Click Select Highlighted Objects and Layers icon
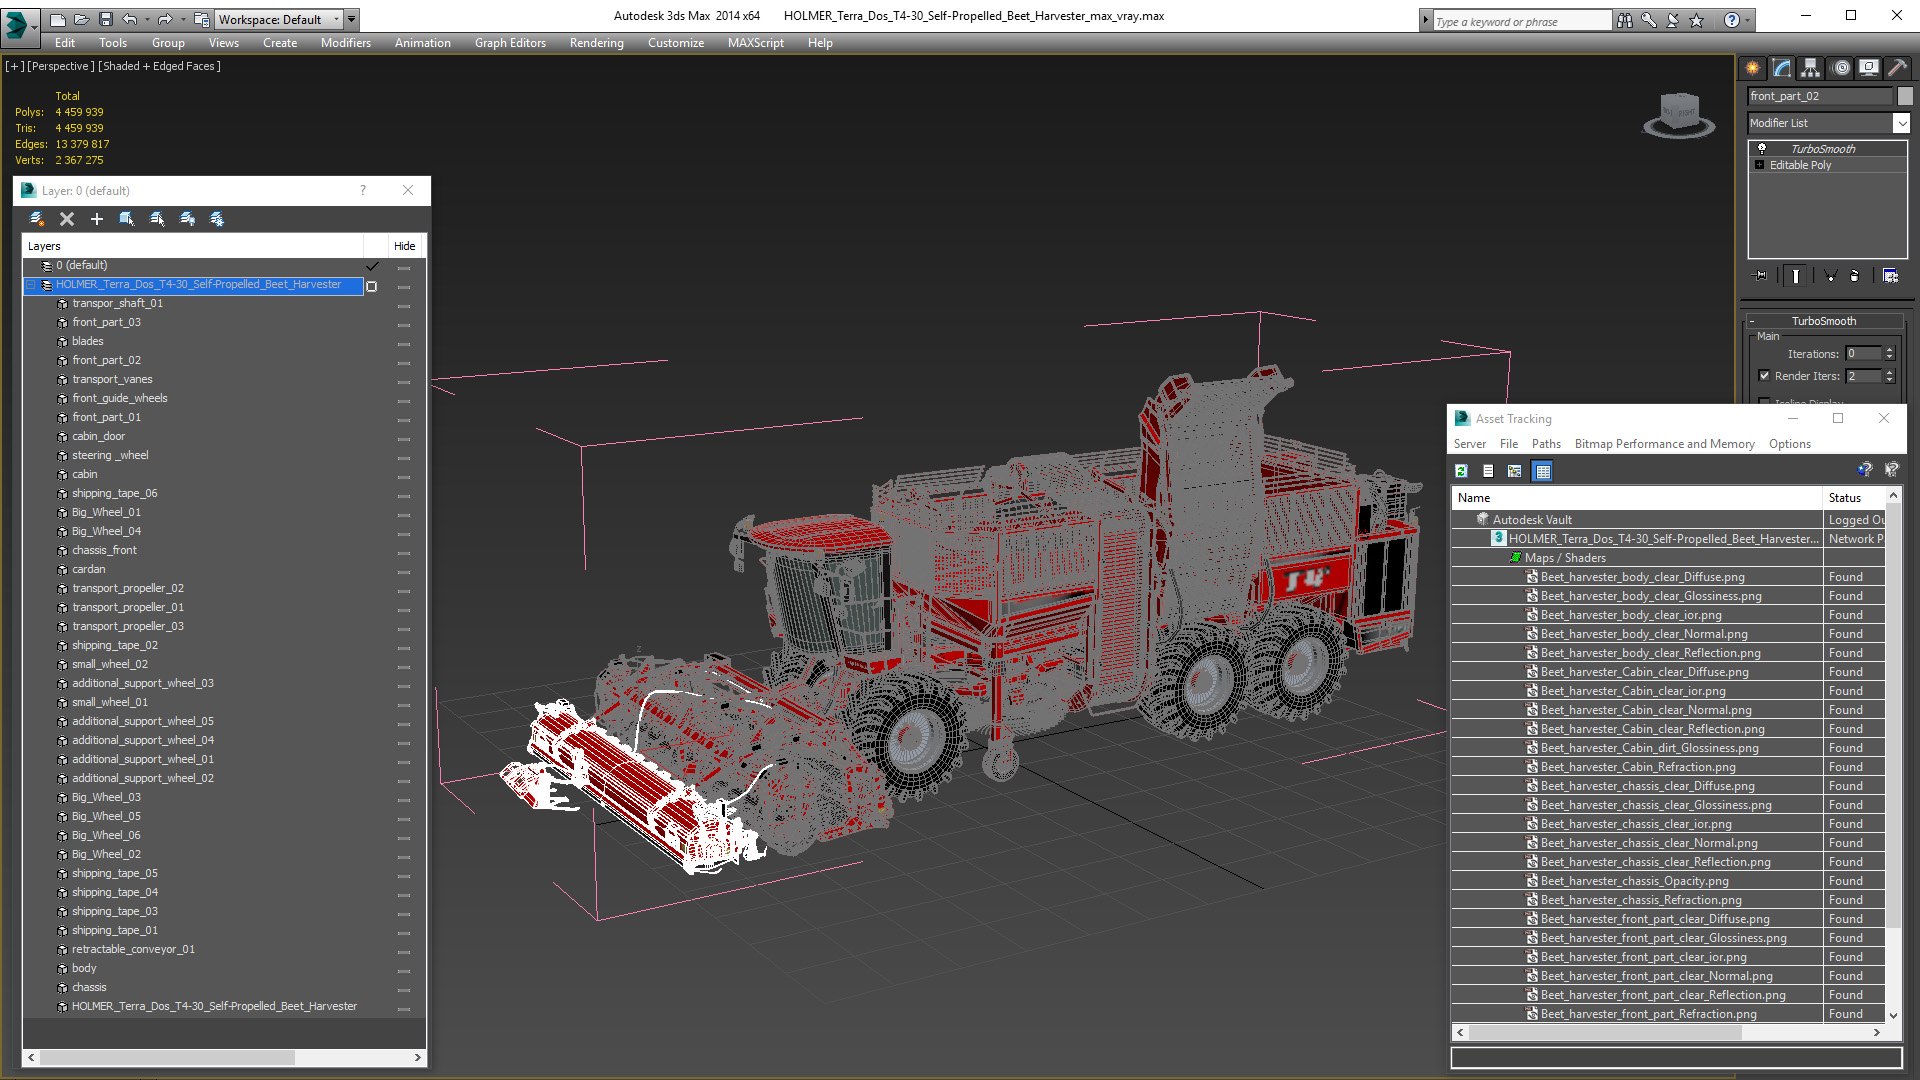The image size is (1920, 1080). tap(127, 219)
